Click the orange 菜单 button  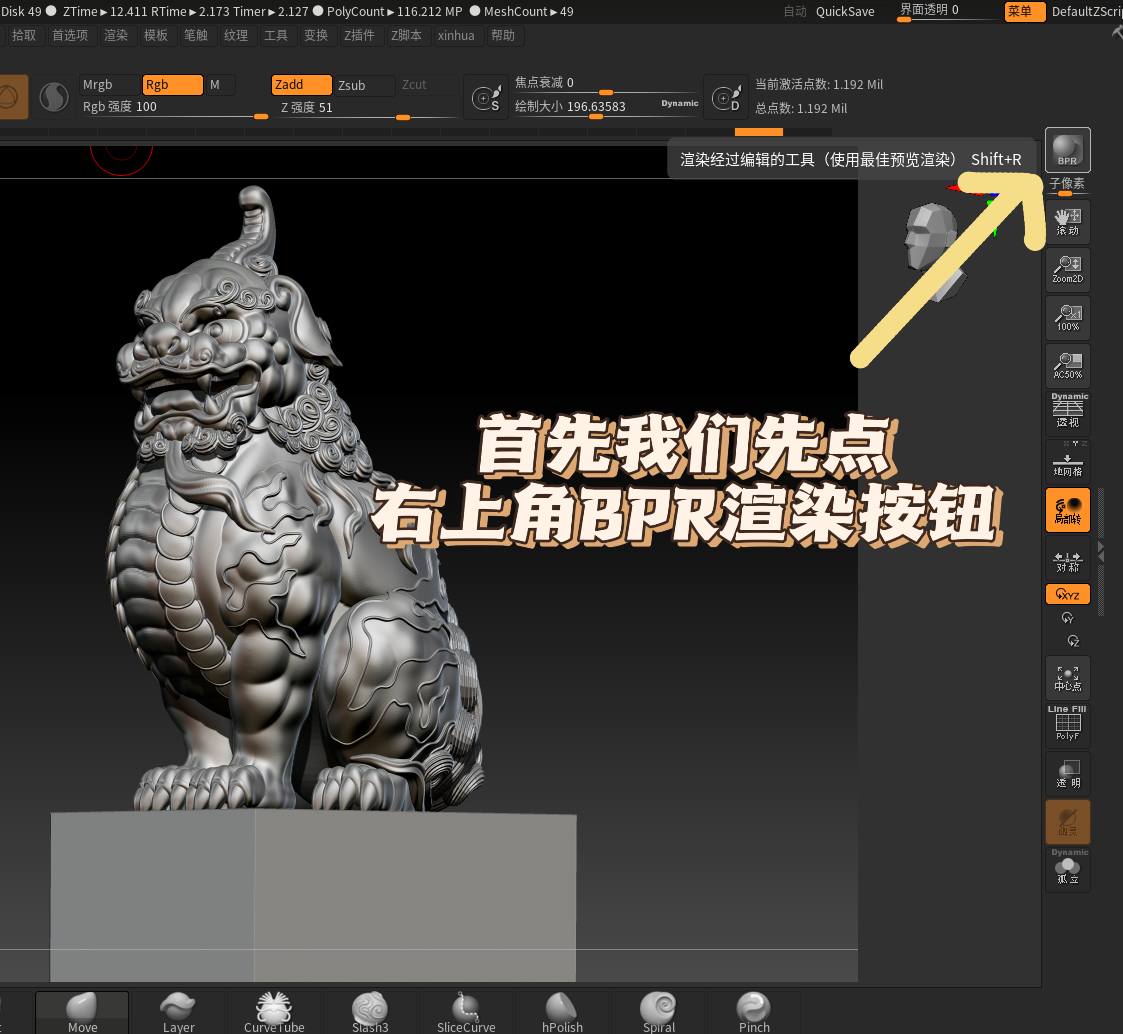[1024, 11]
